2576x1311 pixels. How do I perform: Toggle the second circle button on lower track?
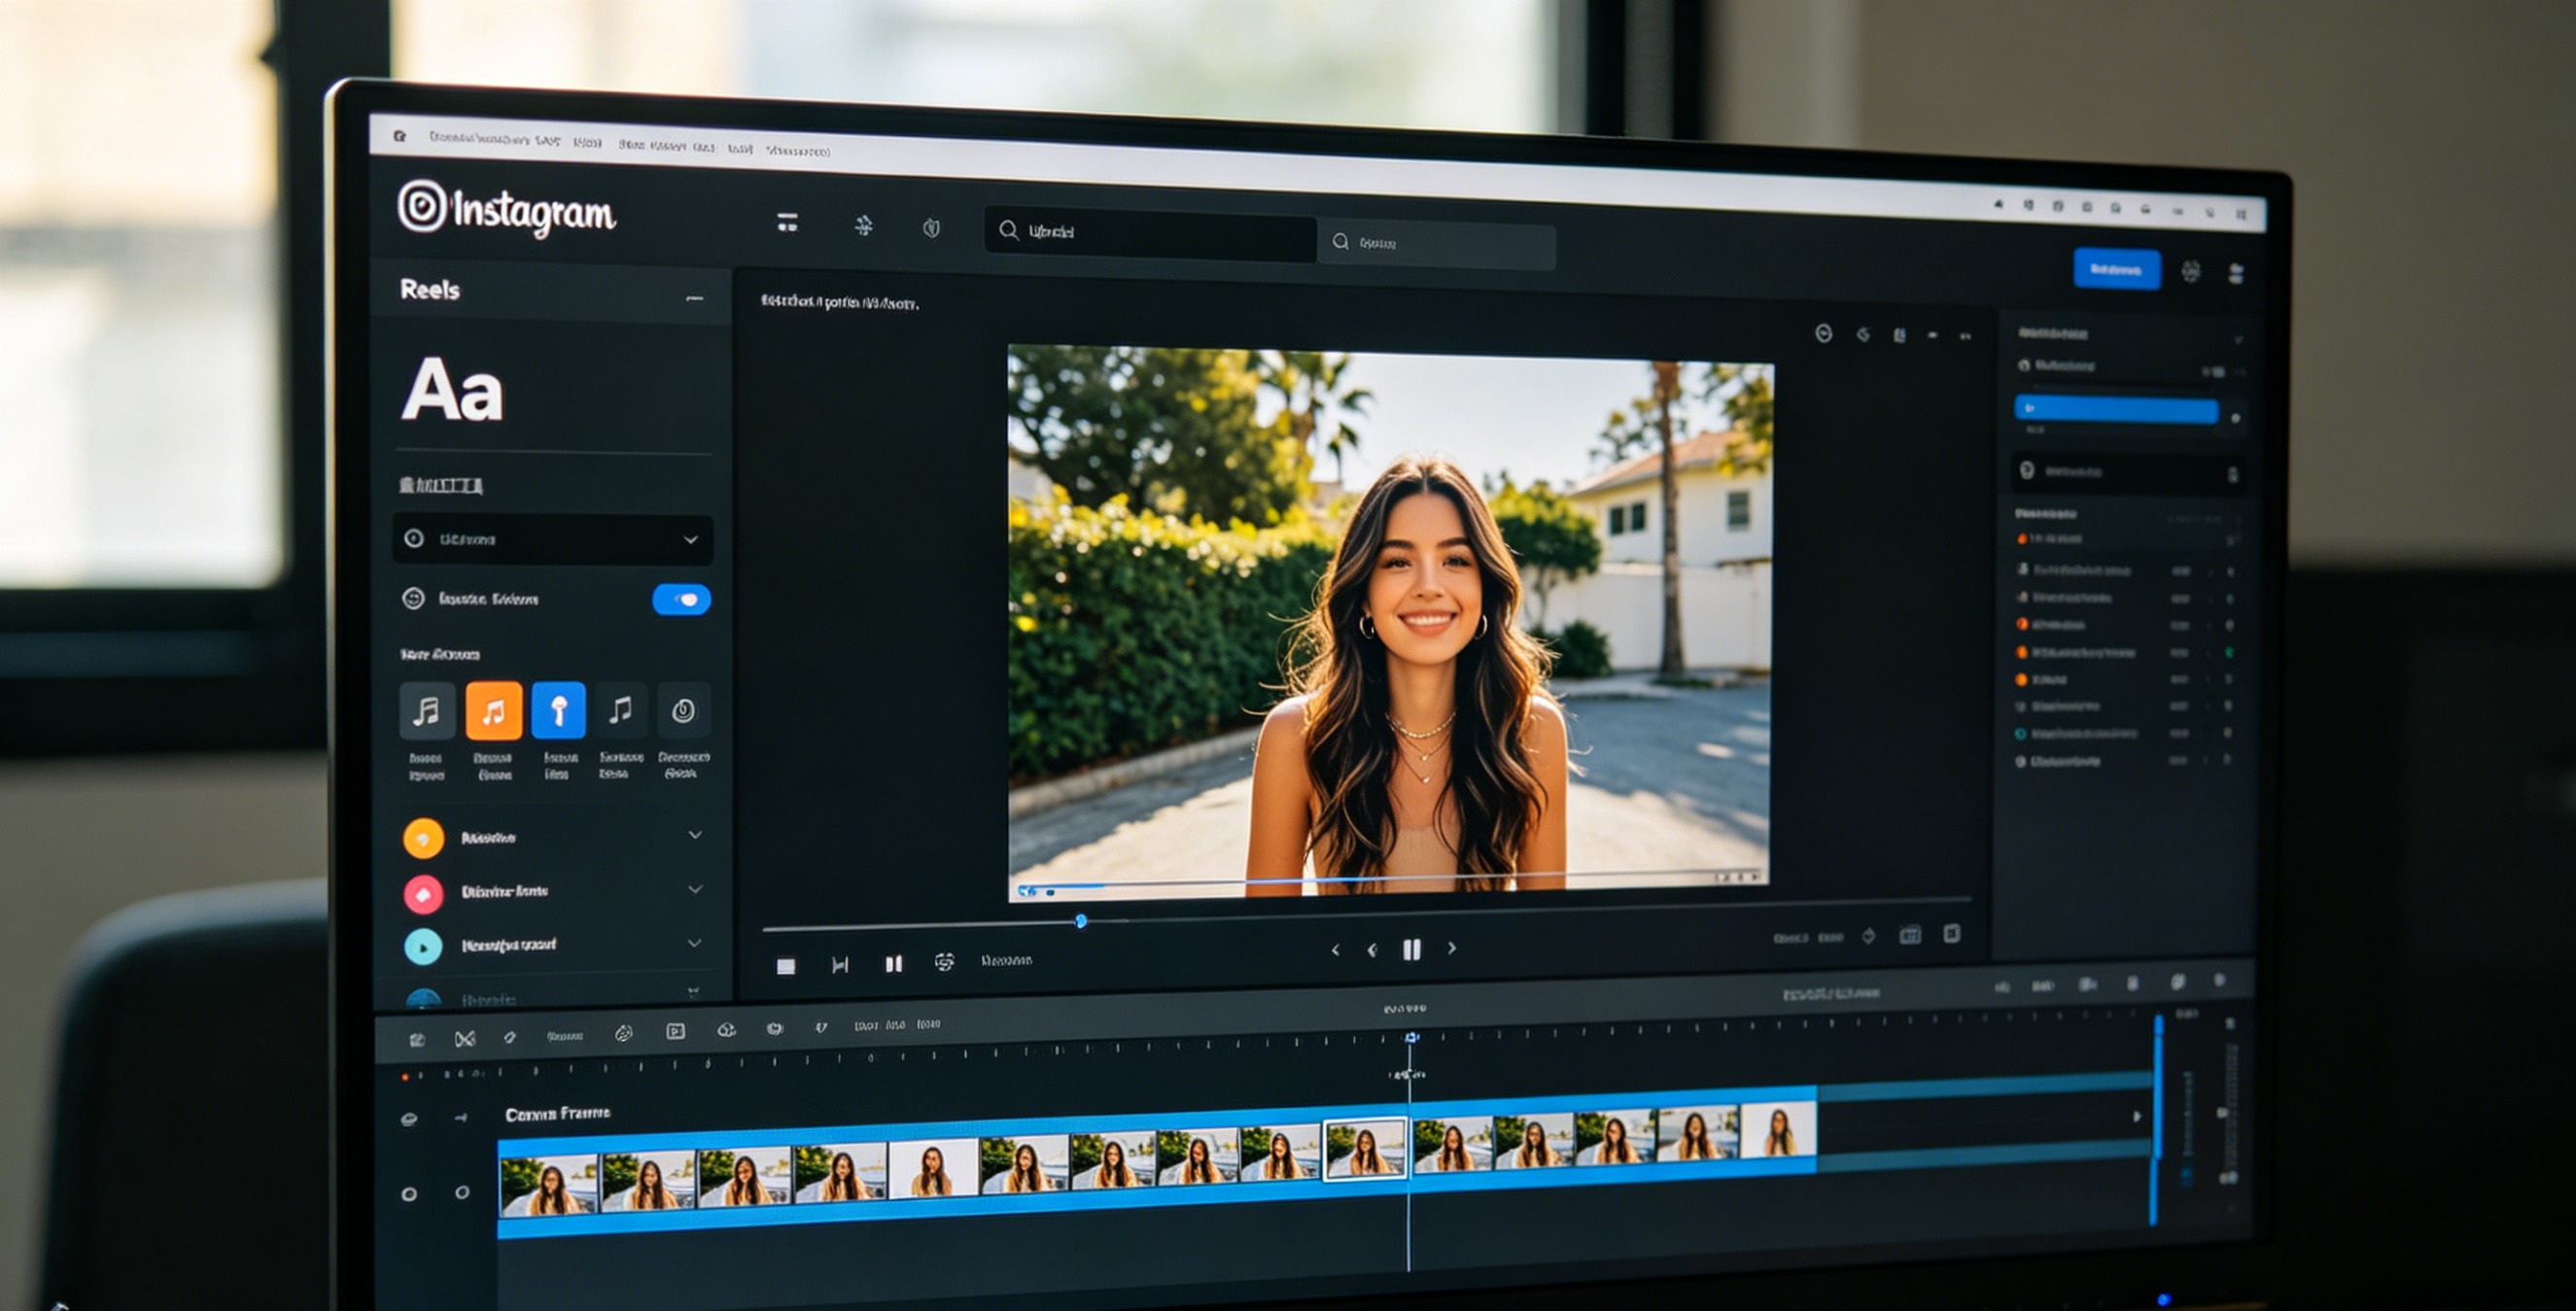[462, 1192]
